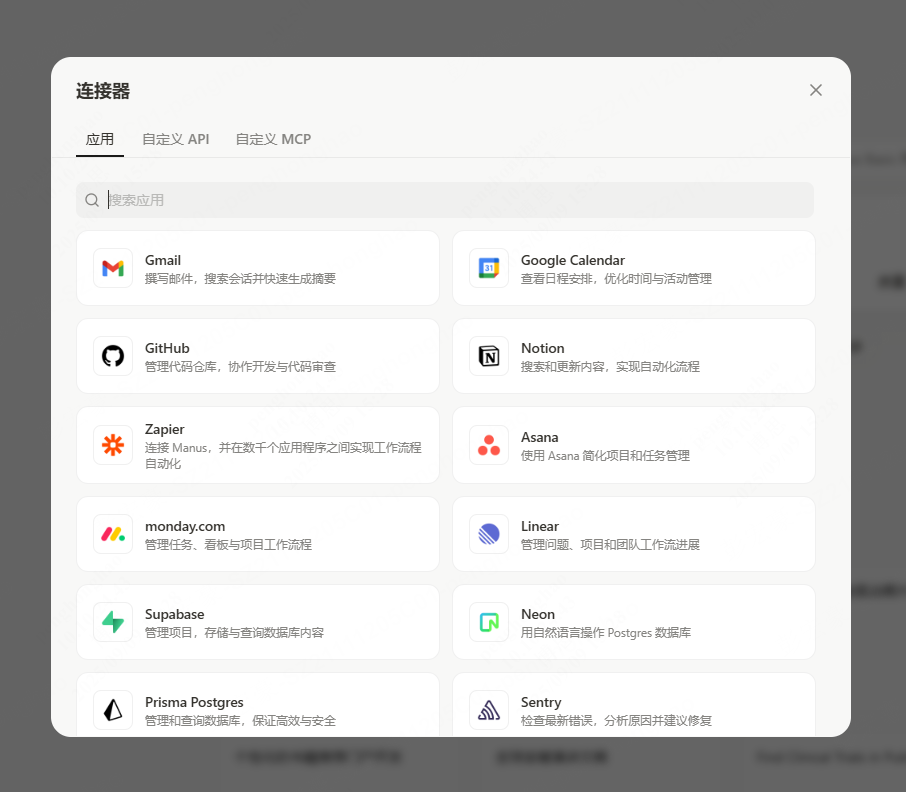
Task: Click description 搜索和更新内容，实现自动化流程
Action: point(610,366)
